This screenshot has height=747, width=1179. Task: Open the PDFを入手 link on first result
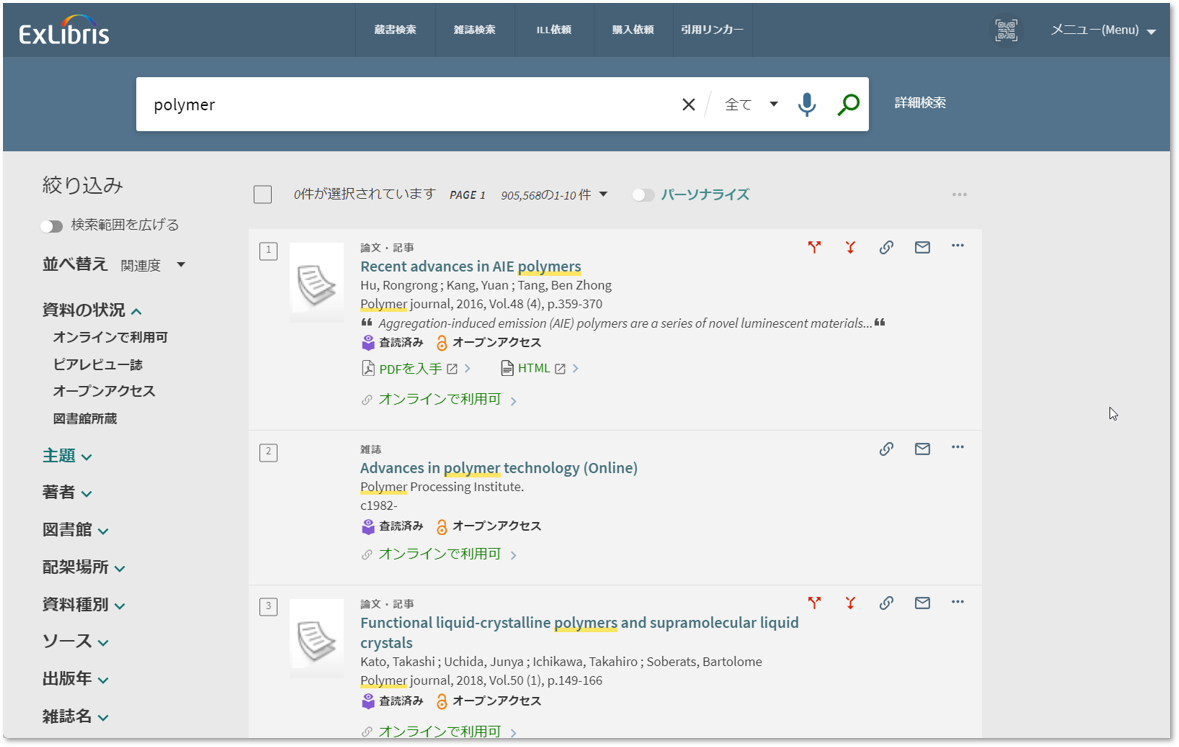tap(410, 369)
